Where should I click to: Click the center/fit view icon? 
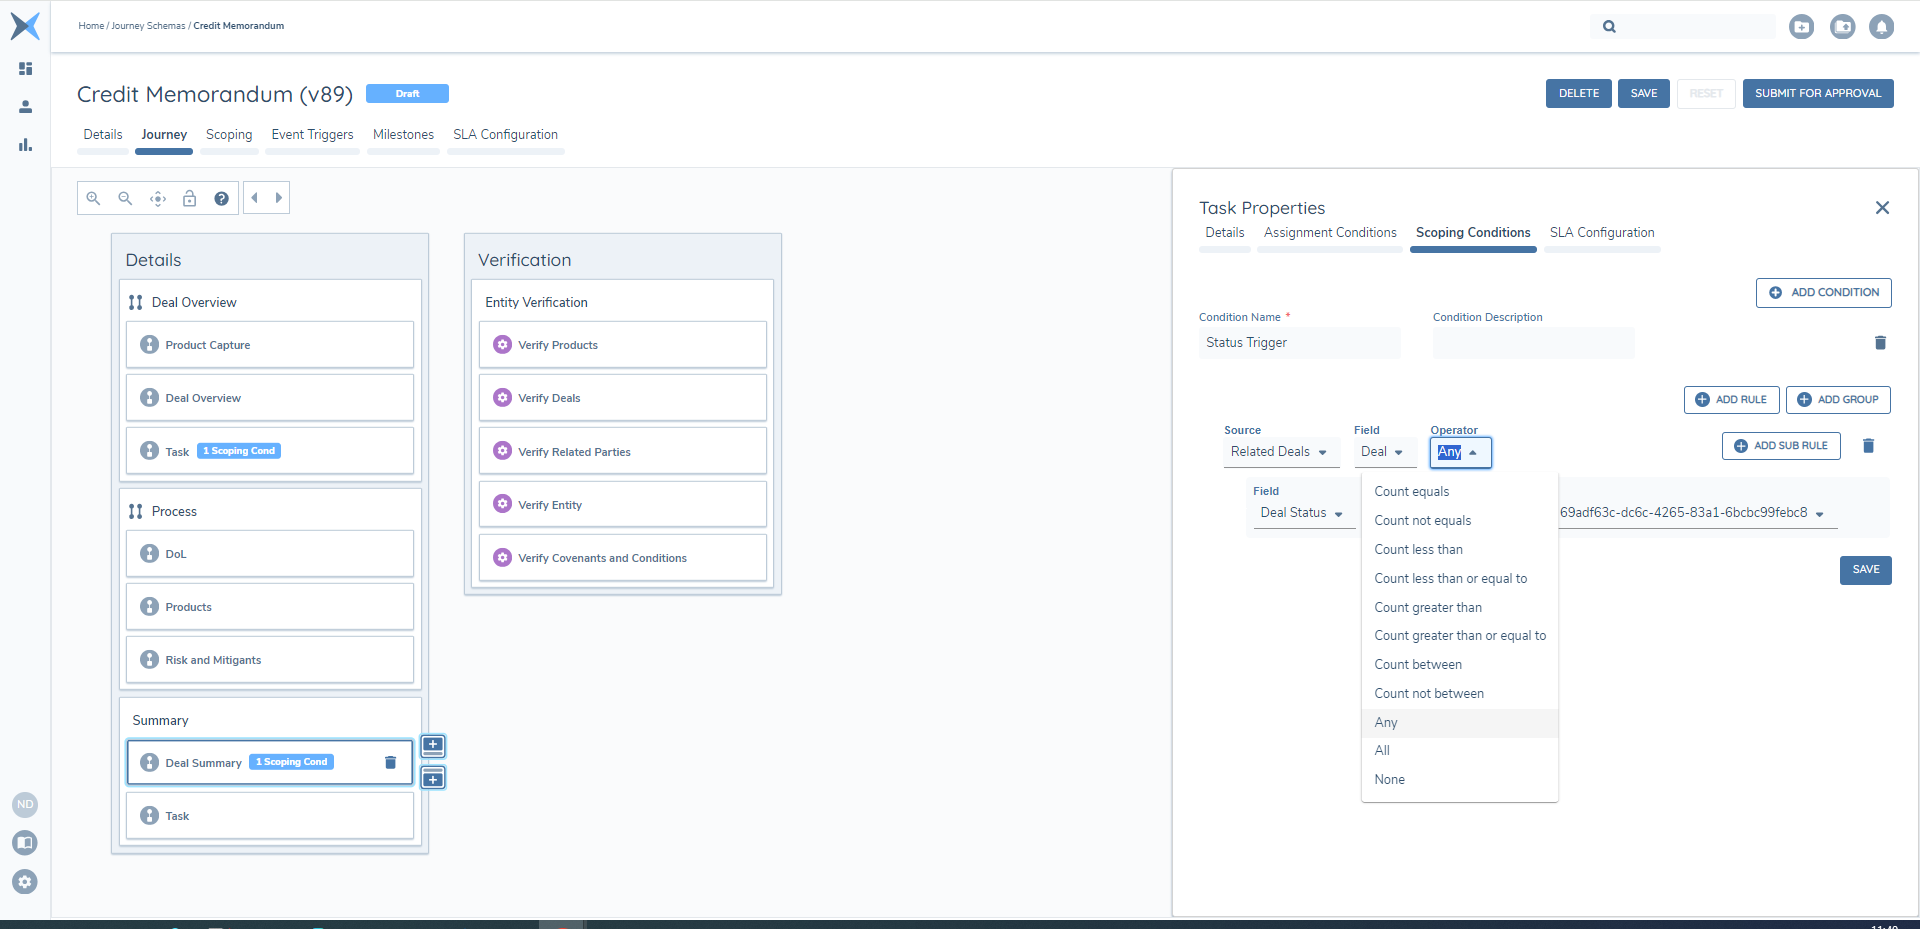(158, 198)
